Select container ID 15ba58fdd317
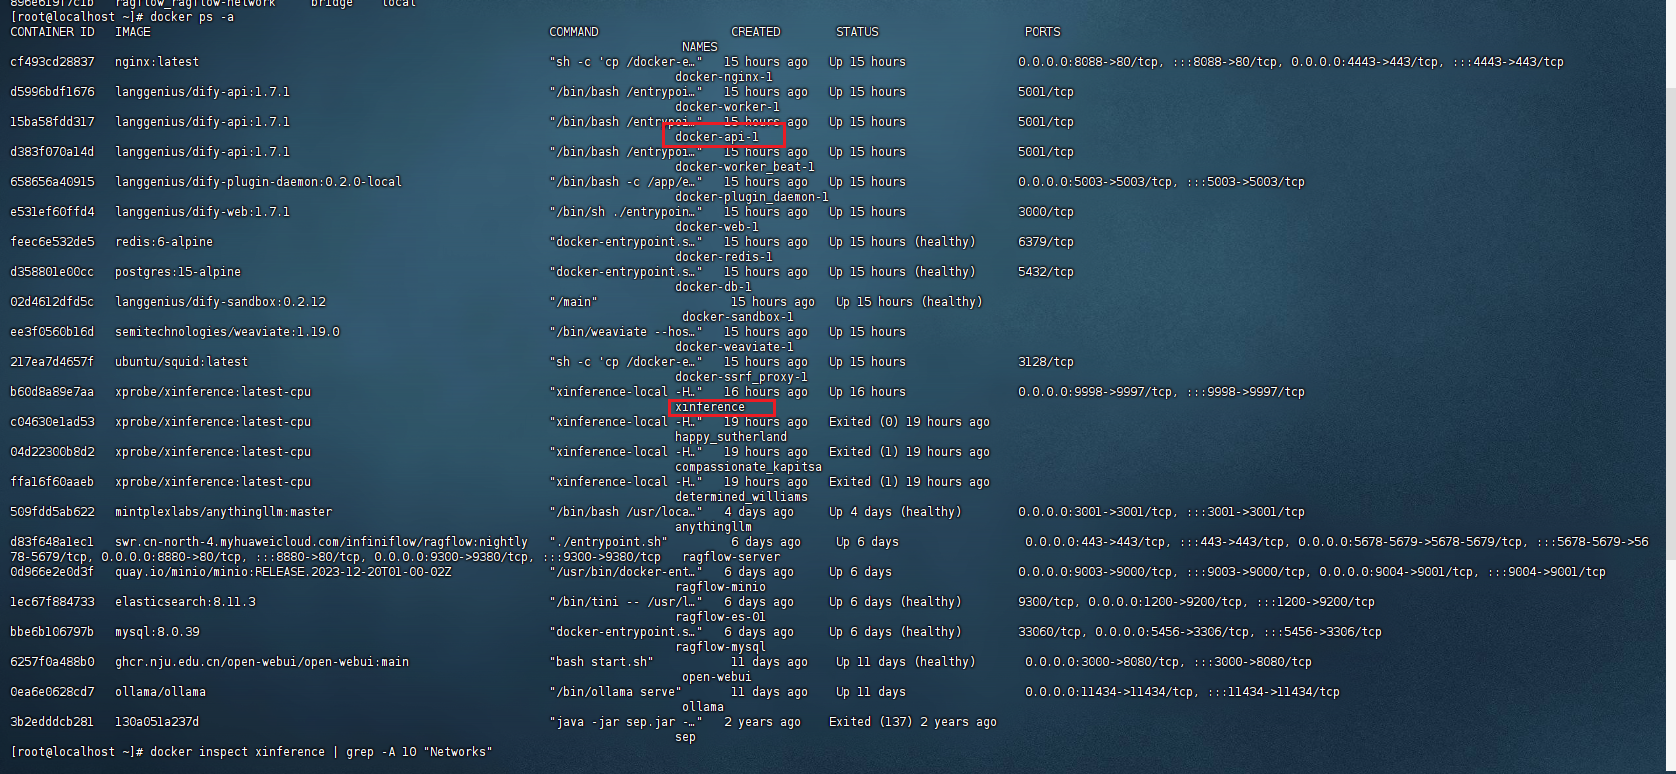 click(x=52, y=122)
